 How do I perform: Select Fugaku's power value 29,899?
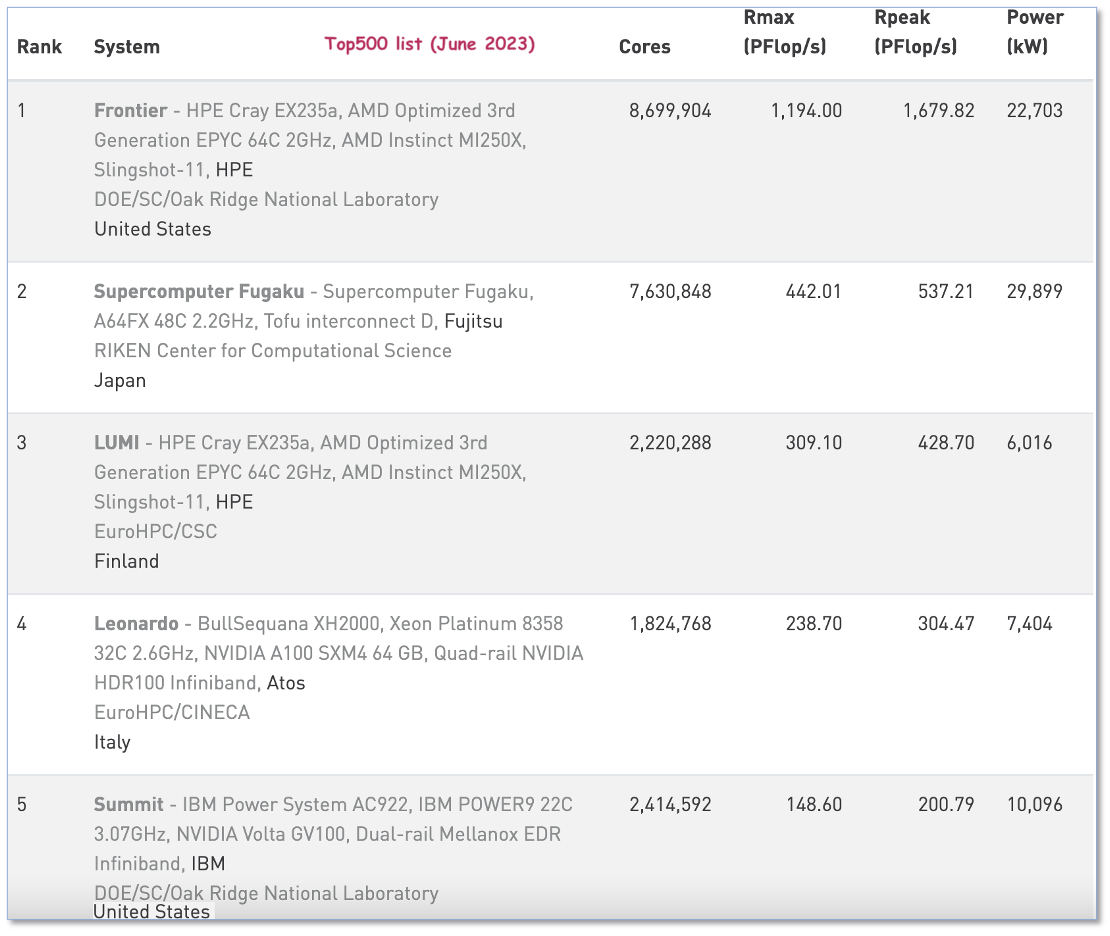pos(1034,292)
